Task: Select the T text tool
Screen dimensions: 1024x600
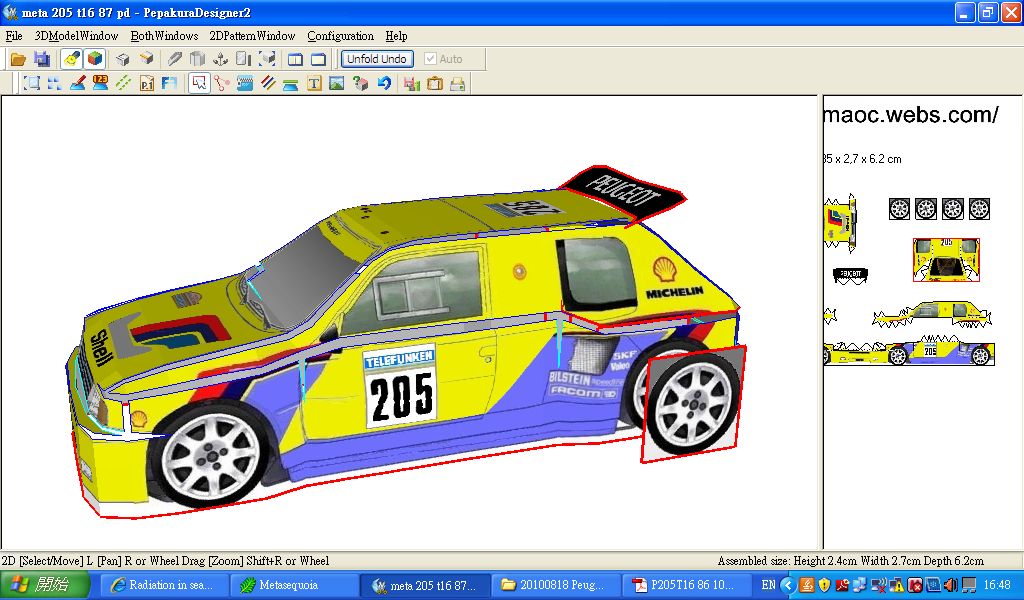Action: tap(314, 84)
